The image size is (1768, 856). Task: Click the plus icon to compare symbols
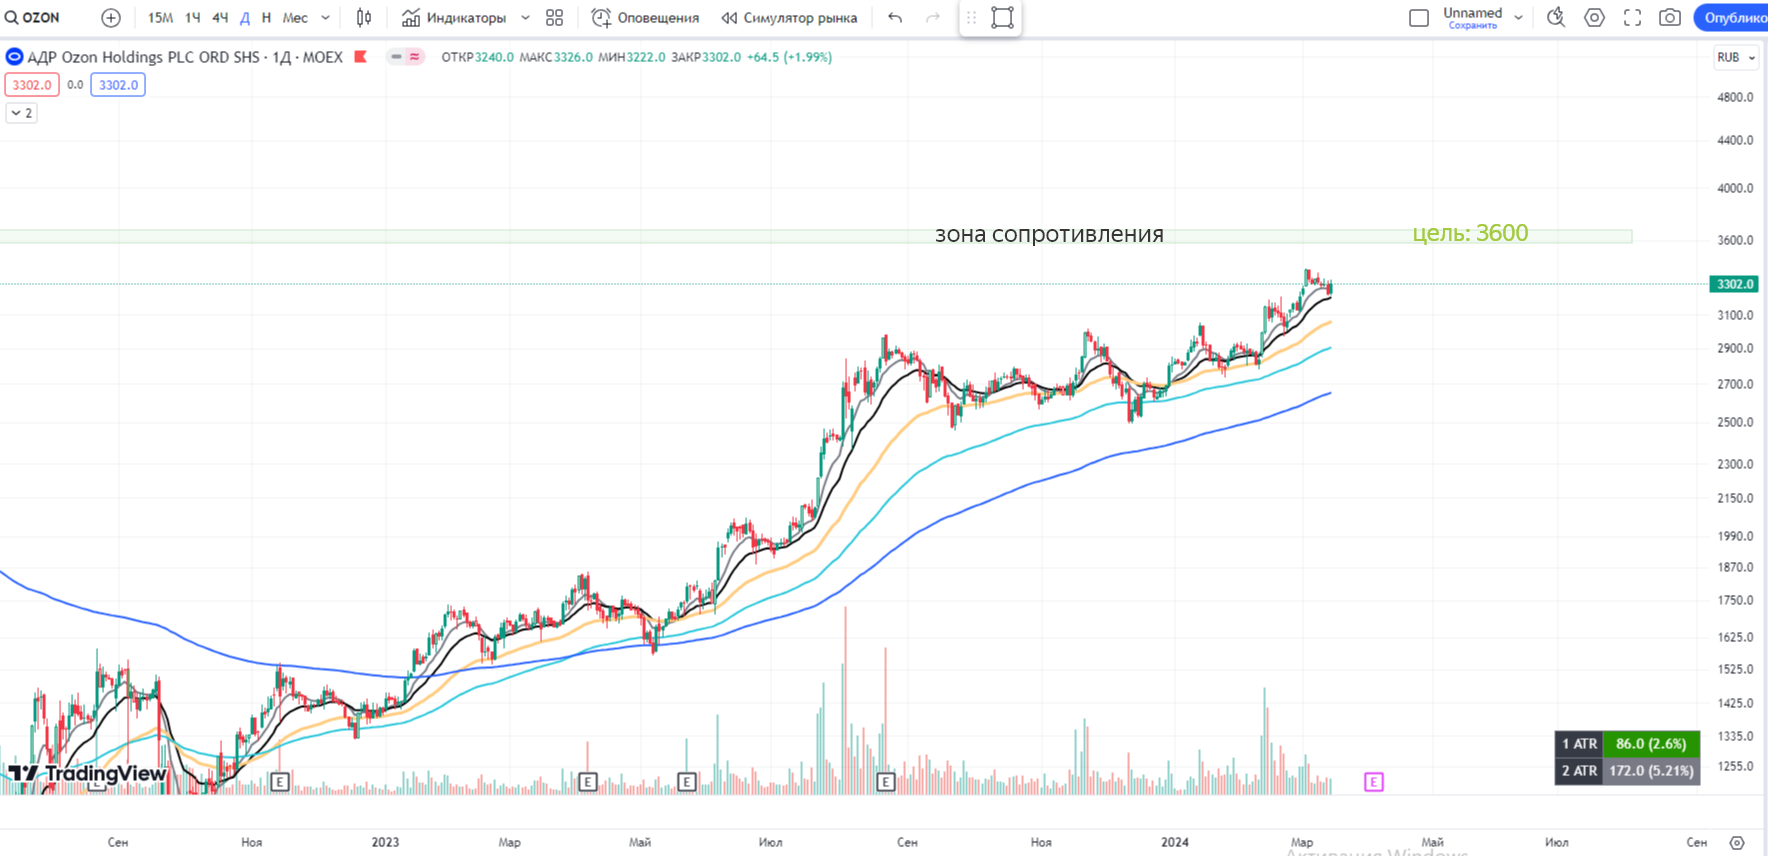pyautogui.click(x=111, y=18)
